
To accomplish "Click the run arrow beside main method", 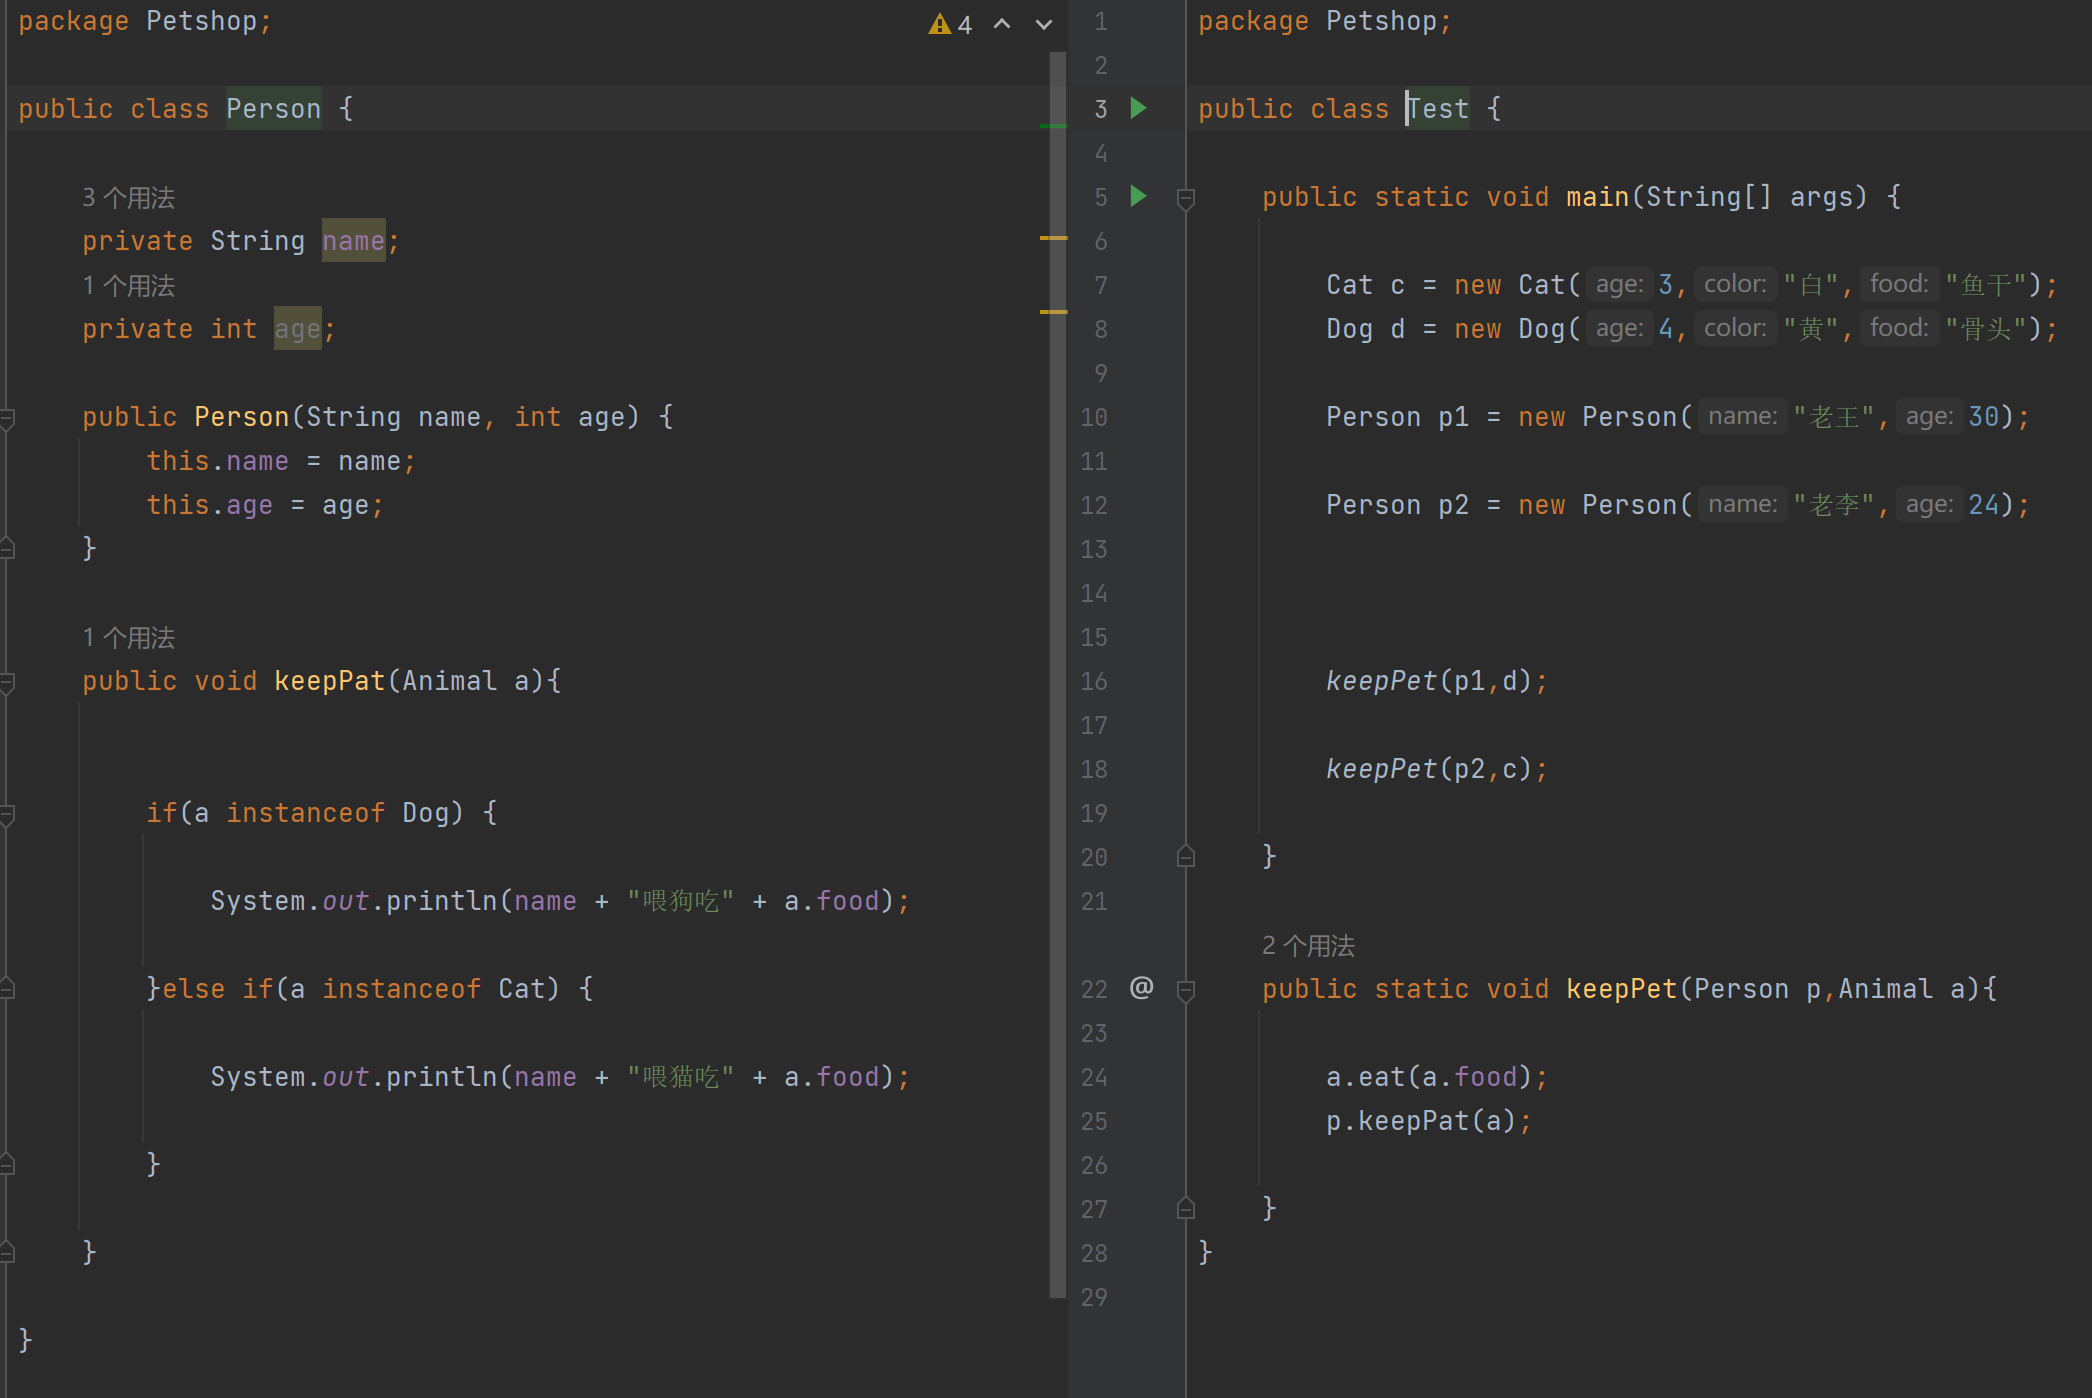I will (x=1138, y=196).
